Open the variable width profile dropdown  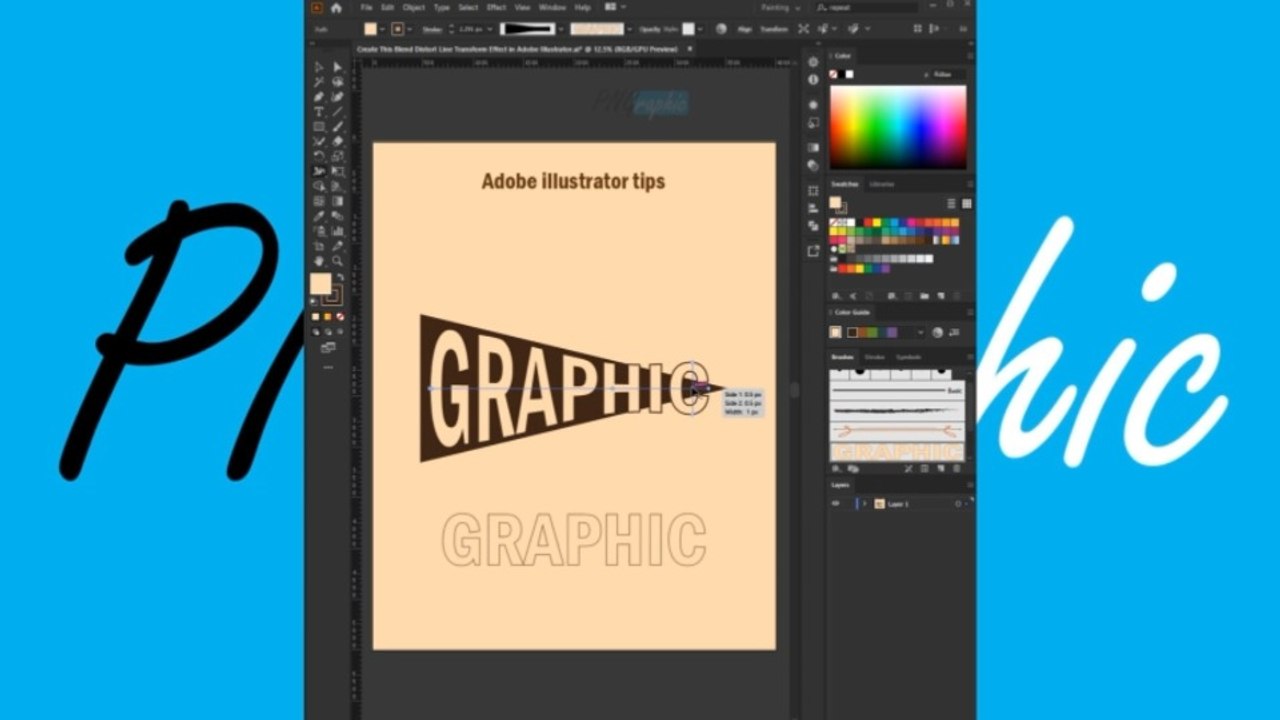pyautogui.click(x=563, y=29)
